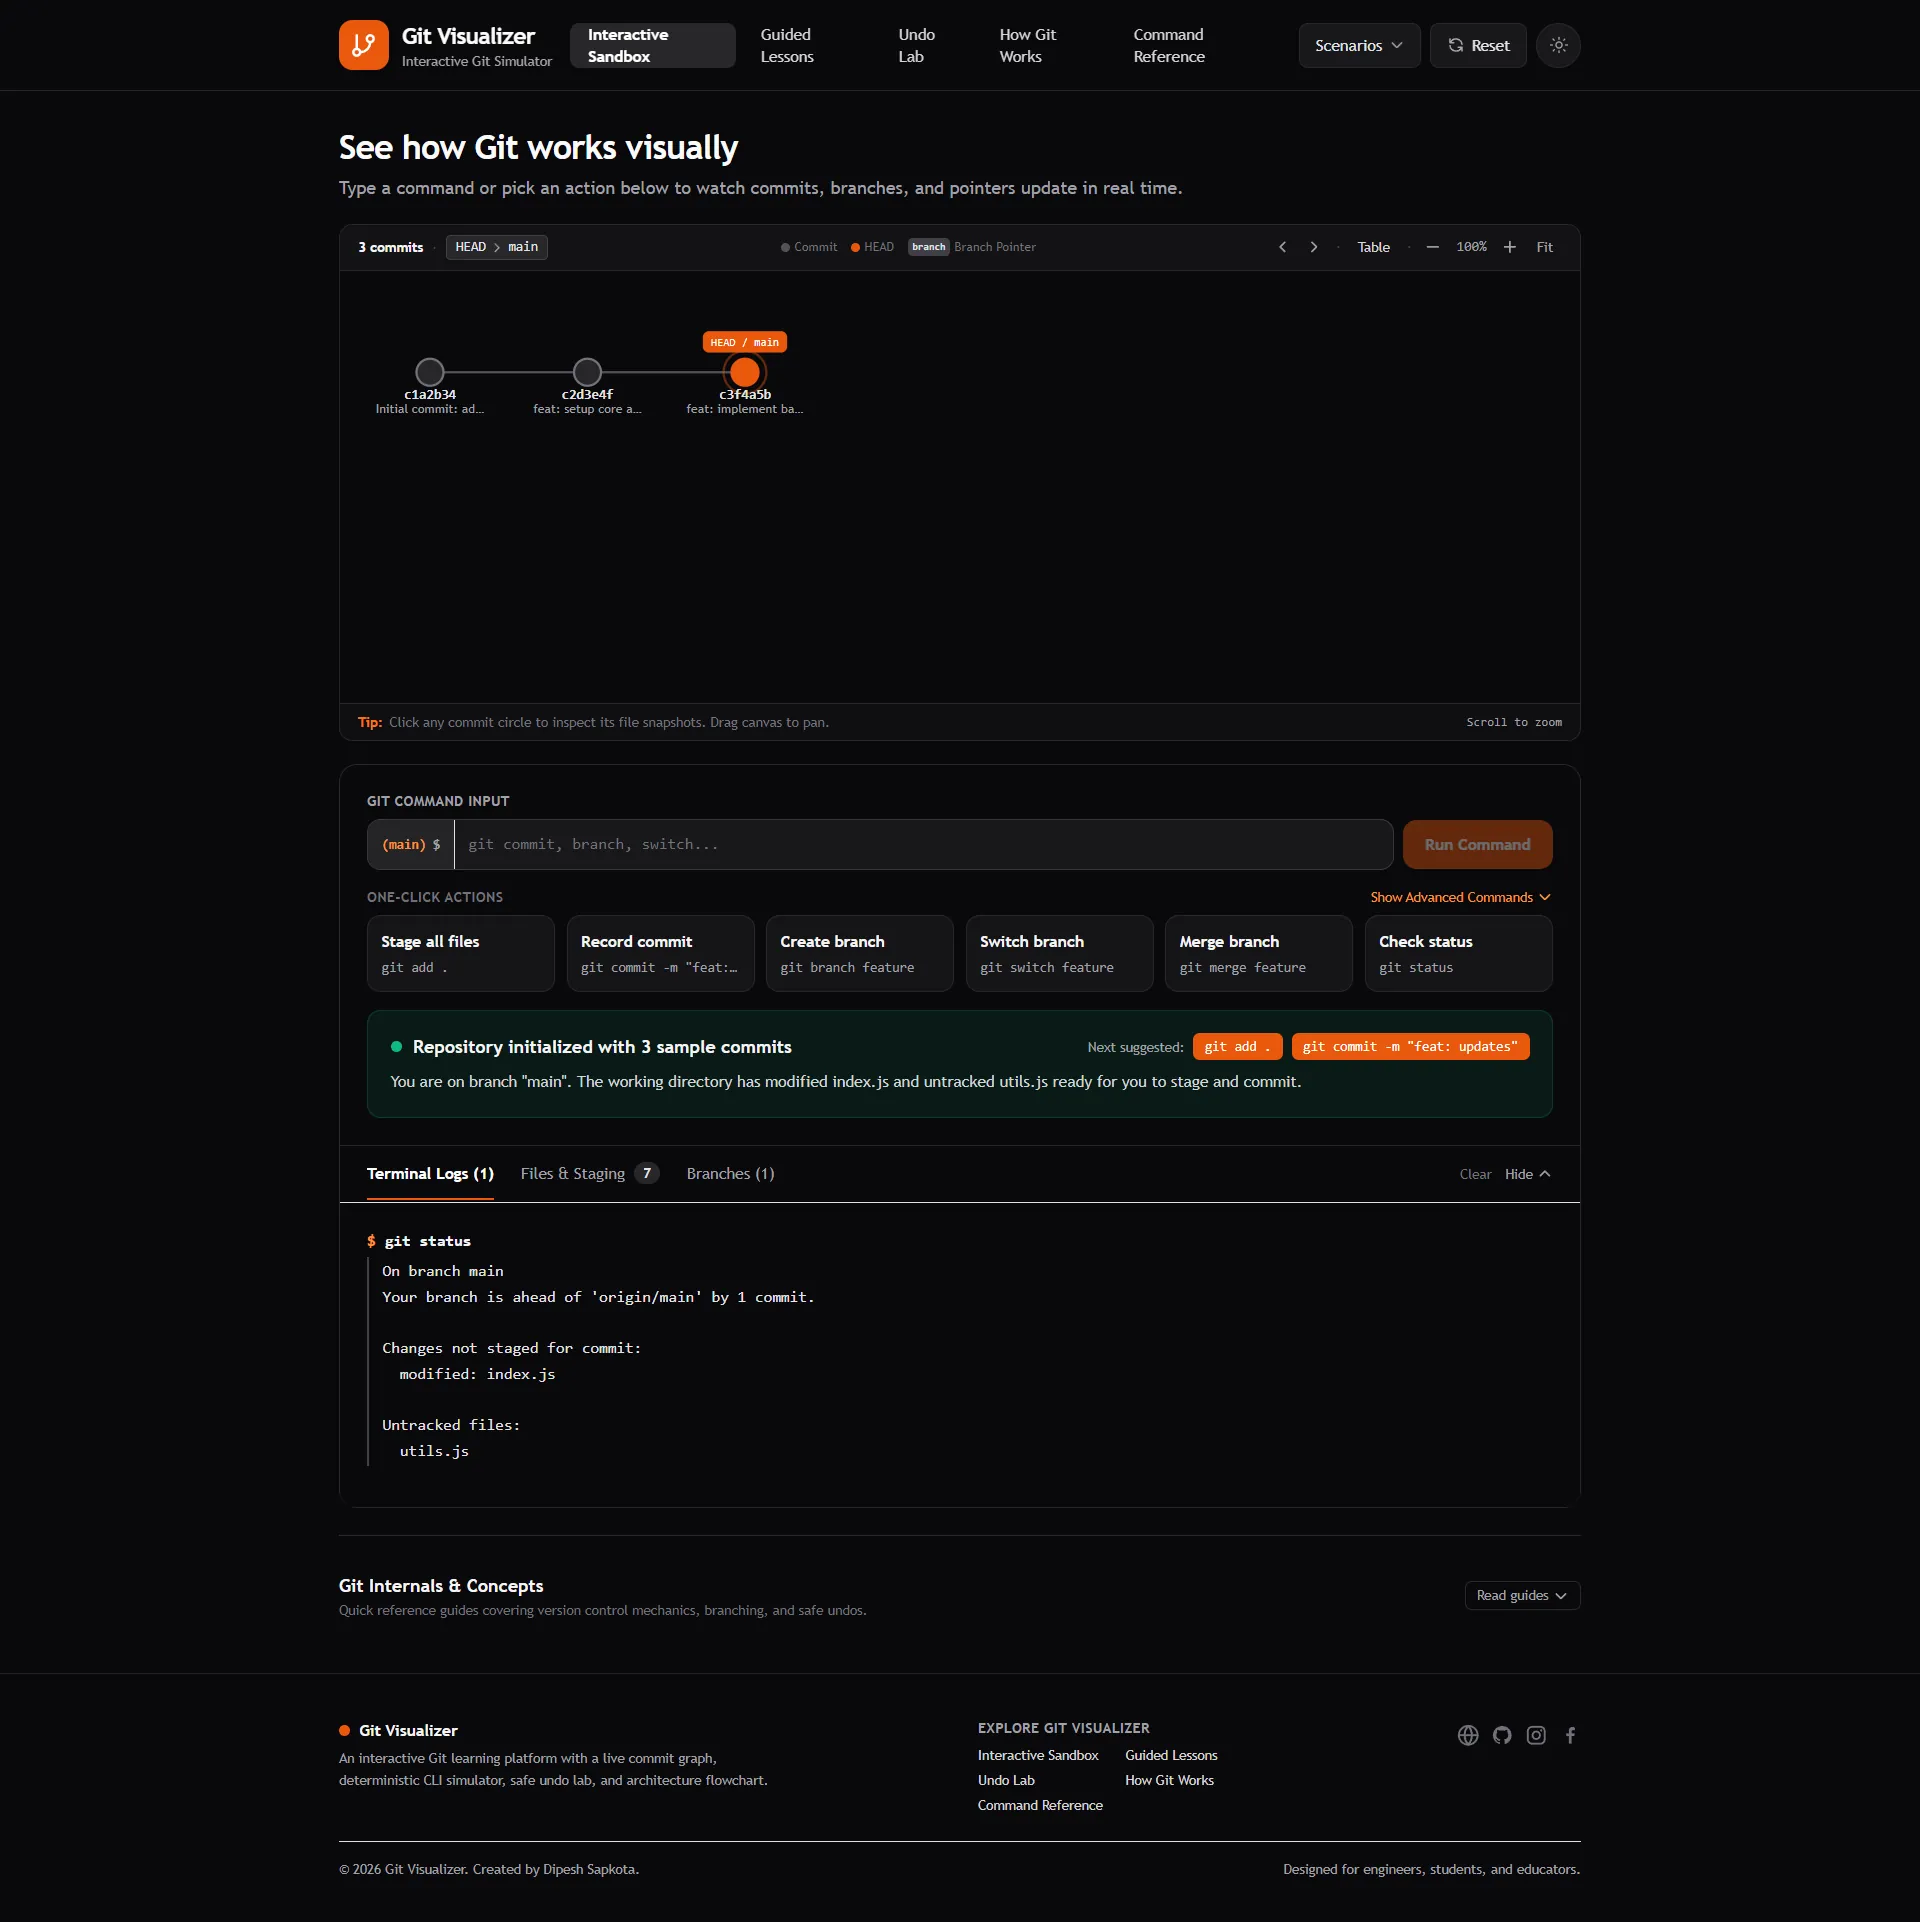Click the HEAD / main branch pointer label
This screenshot has width=1920, height=1922.
coord(745,342)
